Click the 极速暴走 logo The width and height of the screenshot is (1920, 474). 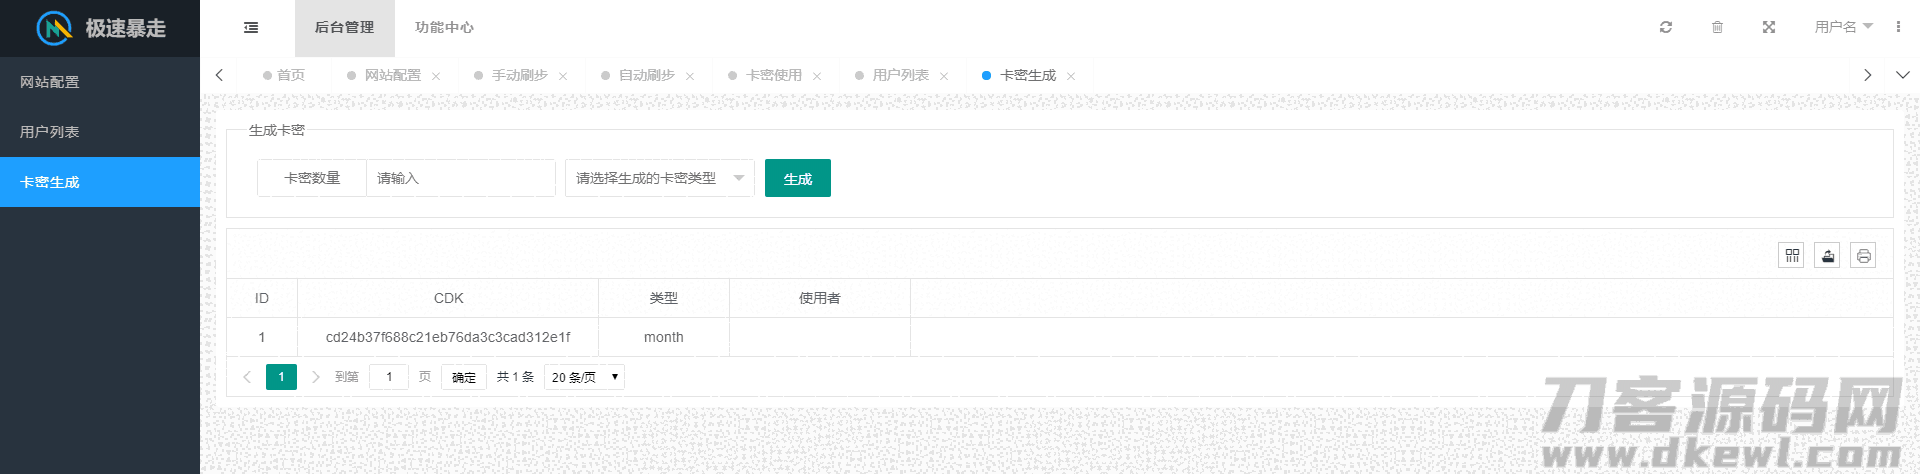pos(100,28)
